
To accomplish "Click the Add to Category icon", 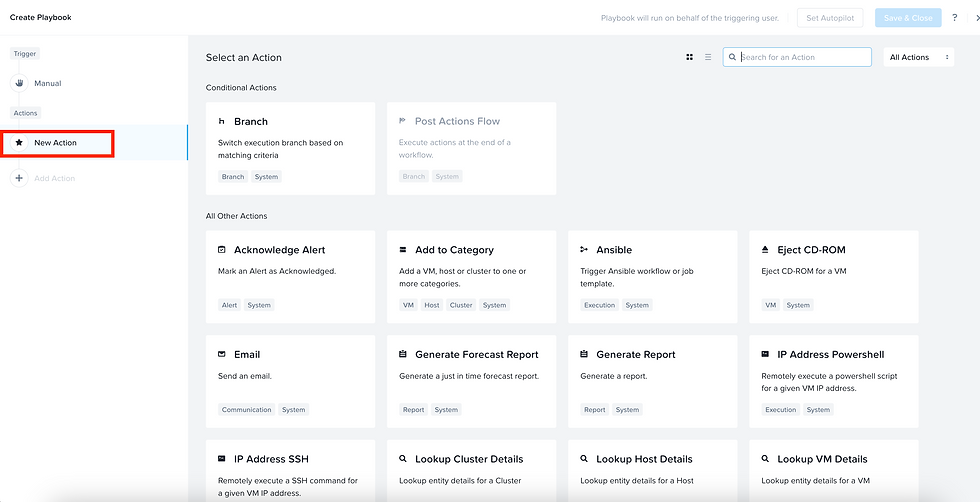I will click(402, 249).
